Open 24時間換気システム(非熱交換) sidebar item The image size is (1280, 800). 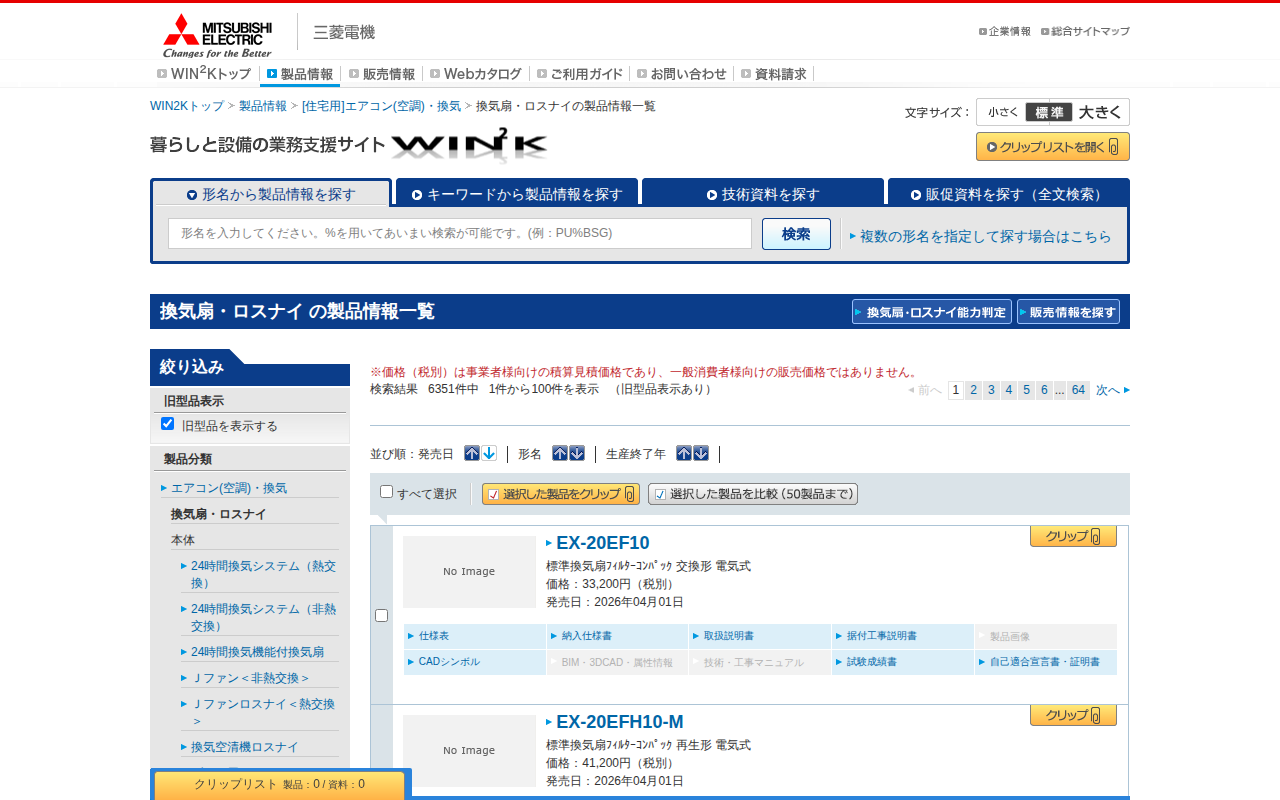[263, 617]
